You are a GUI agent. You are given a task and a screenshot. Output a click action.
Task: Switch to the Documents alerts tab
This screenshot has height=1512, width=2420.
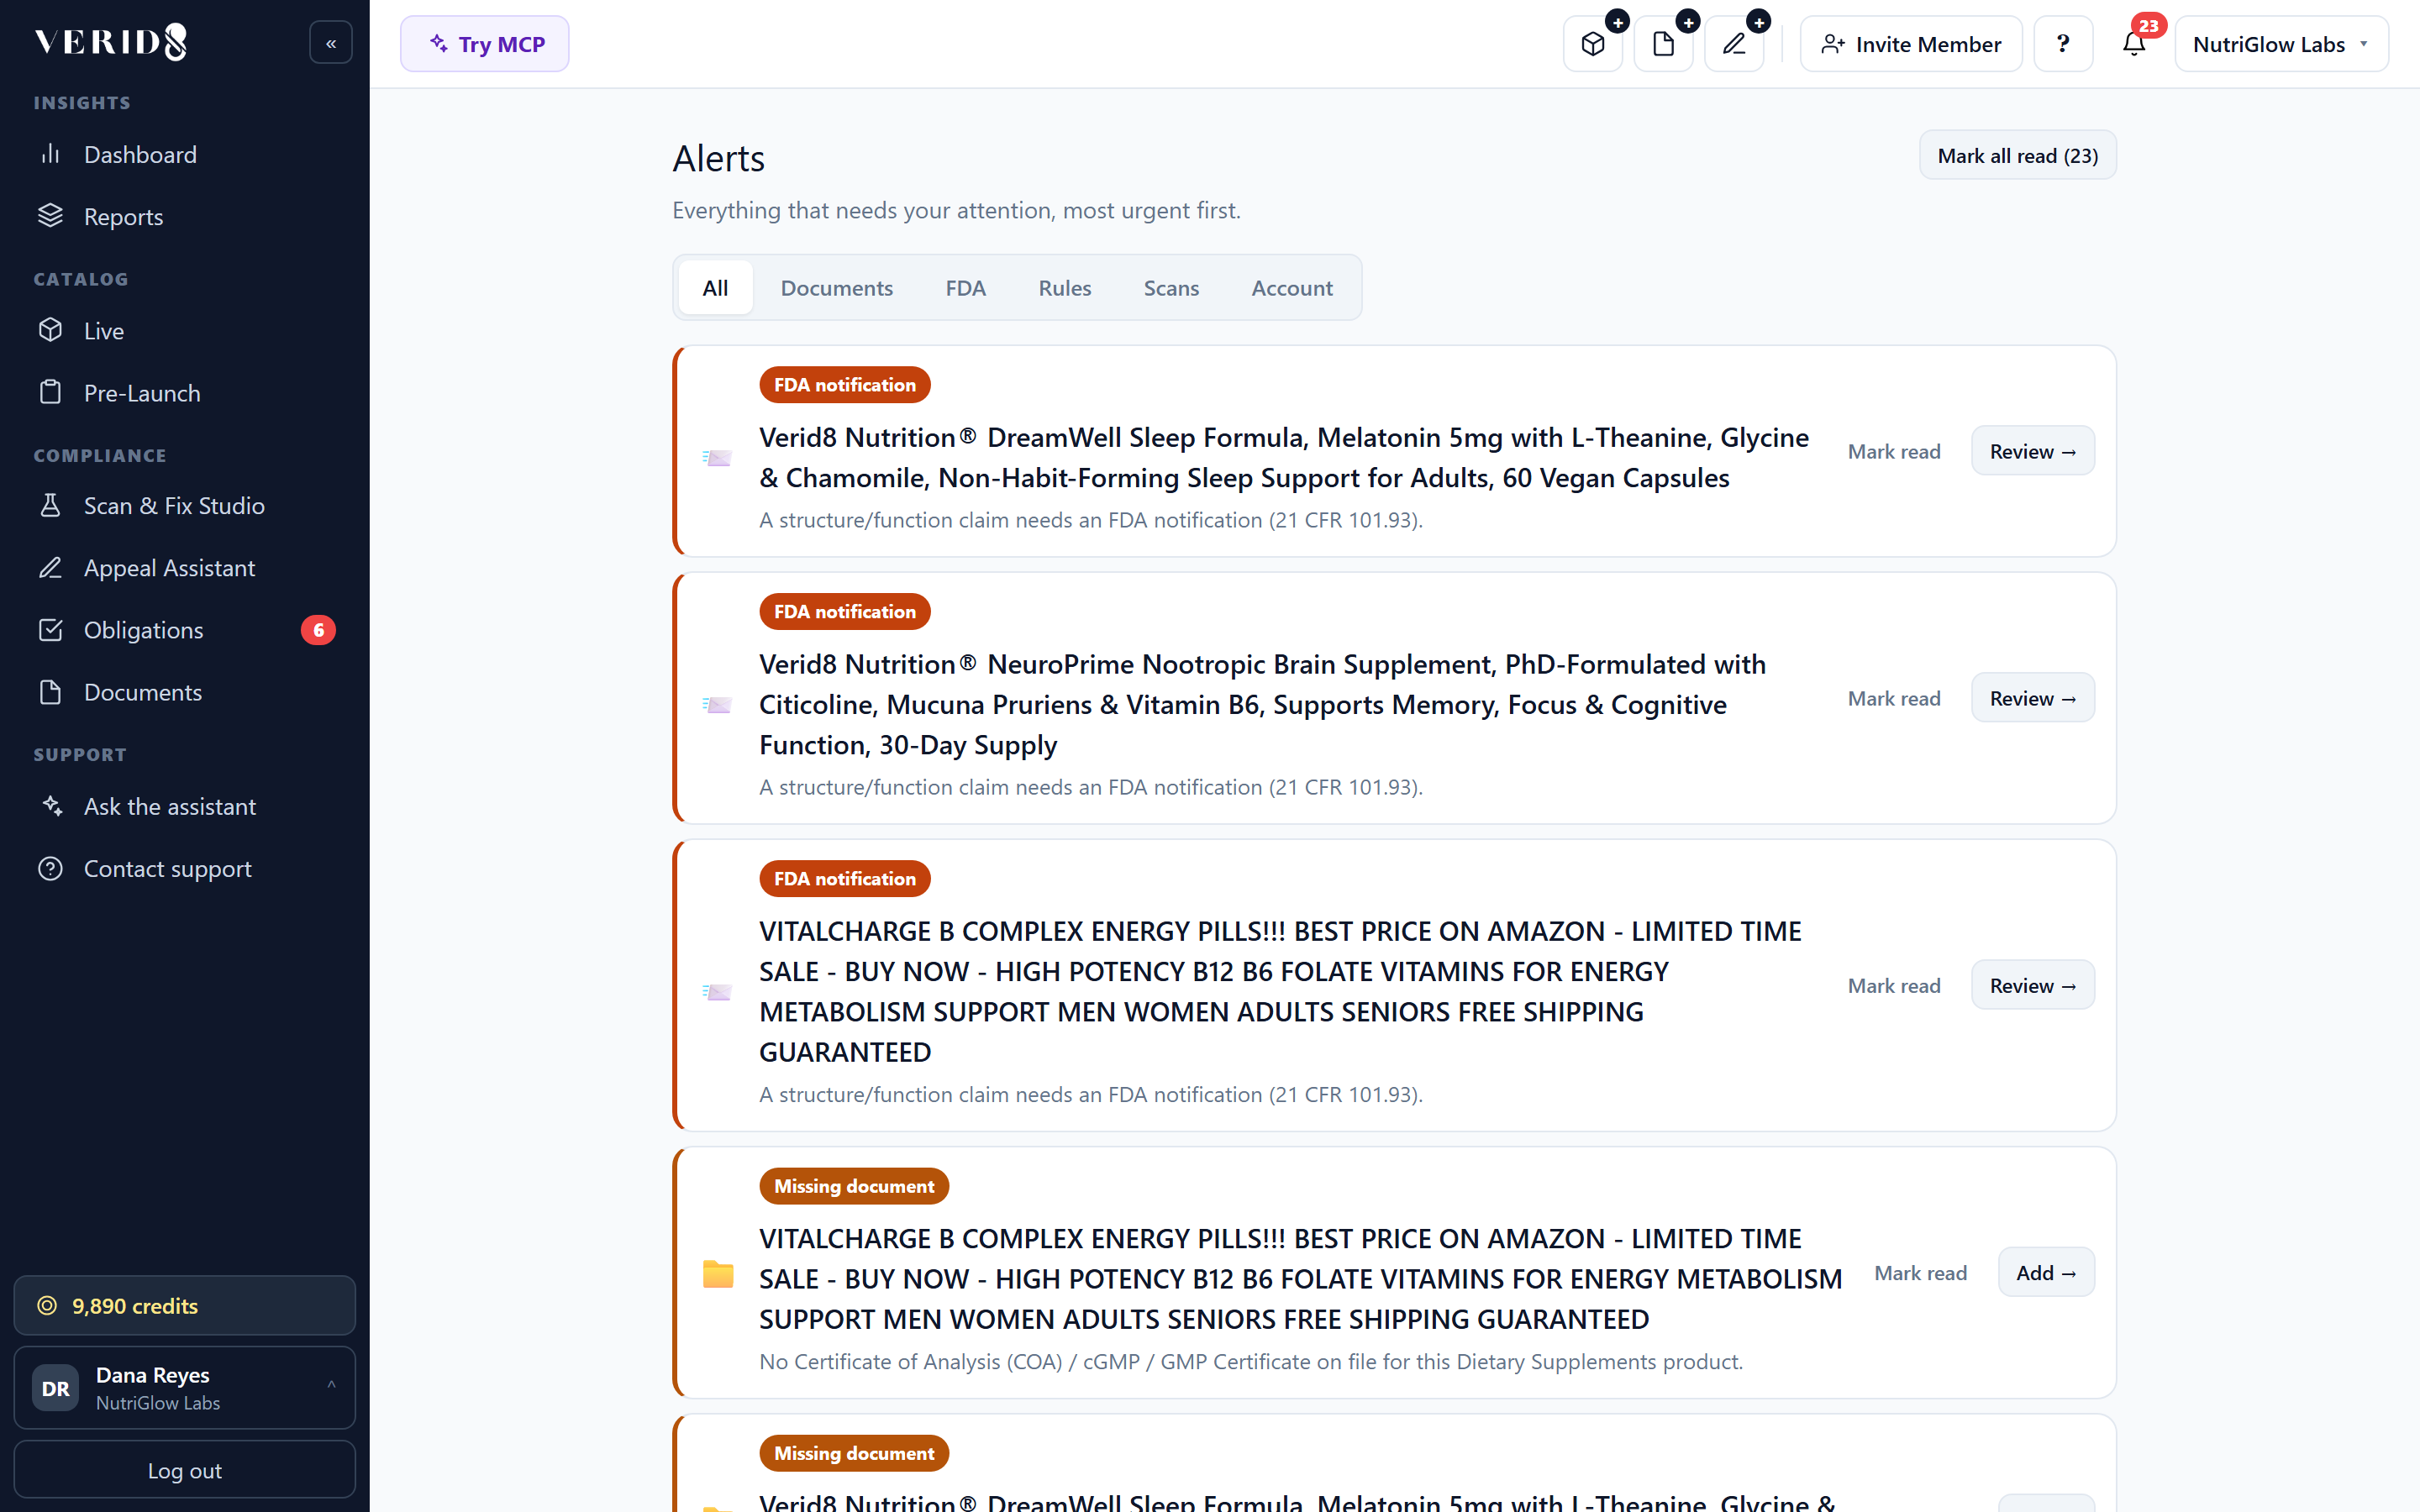click(836, 288)
